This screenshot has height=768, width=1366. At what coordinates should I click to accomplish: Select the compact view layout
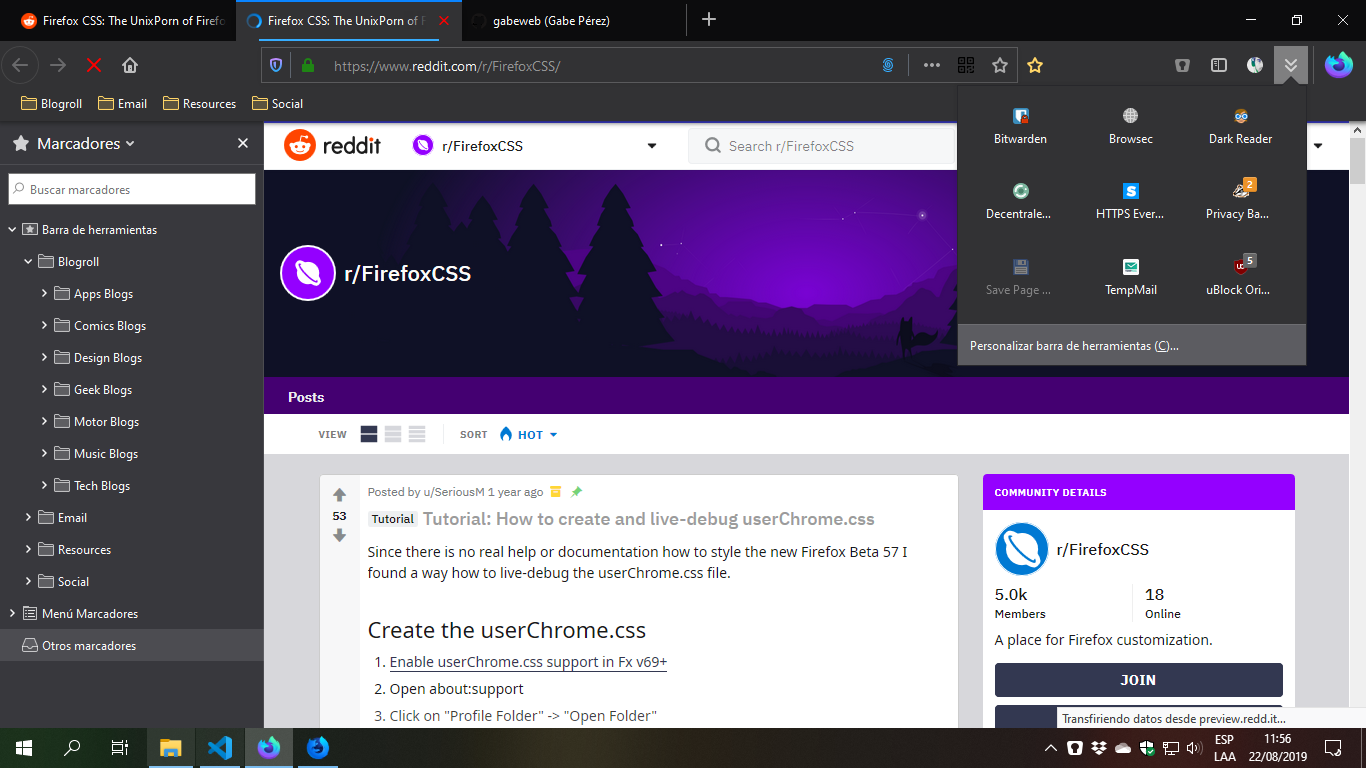(x=417, y=434)
